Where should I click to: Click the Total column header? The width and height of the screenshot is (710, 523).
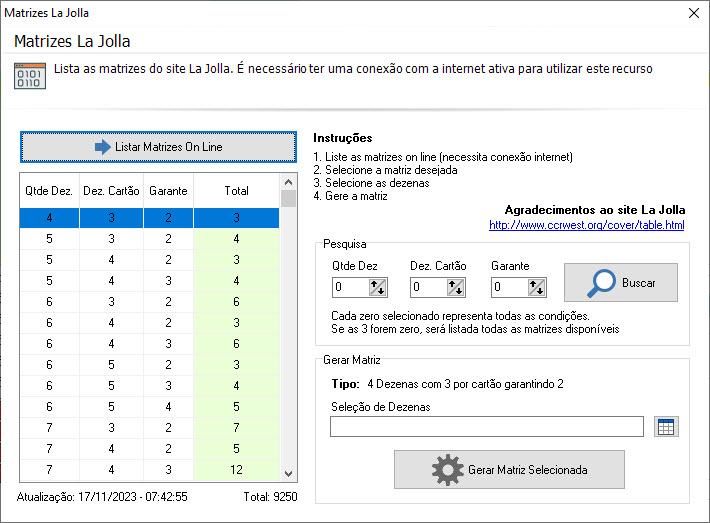click(x=236, y=191)
